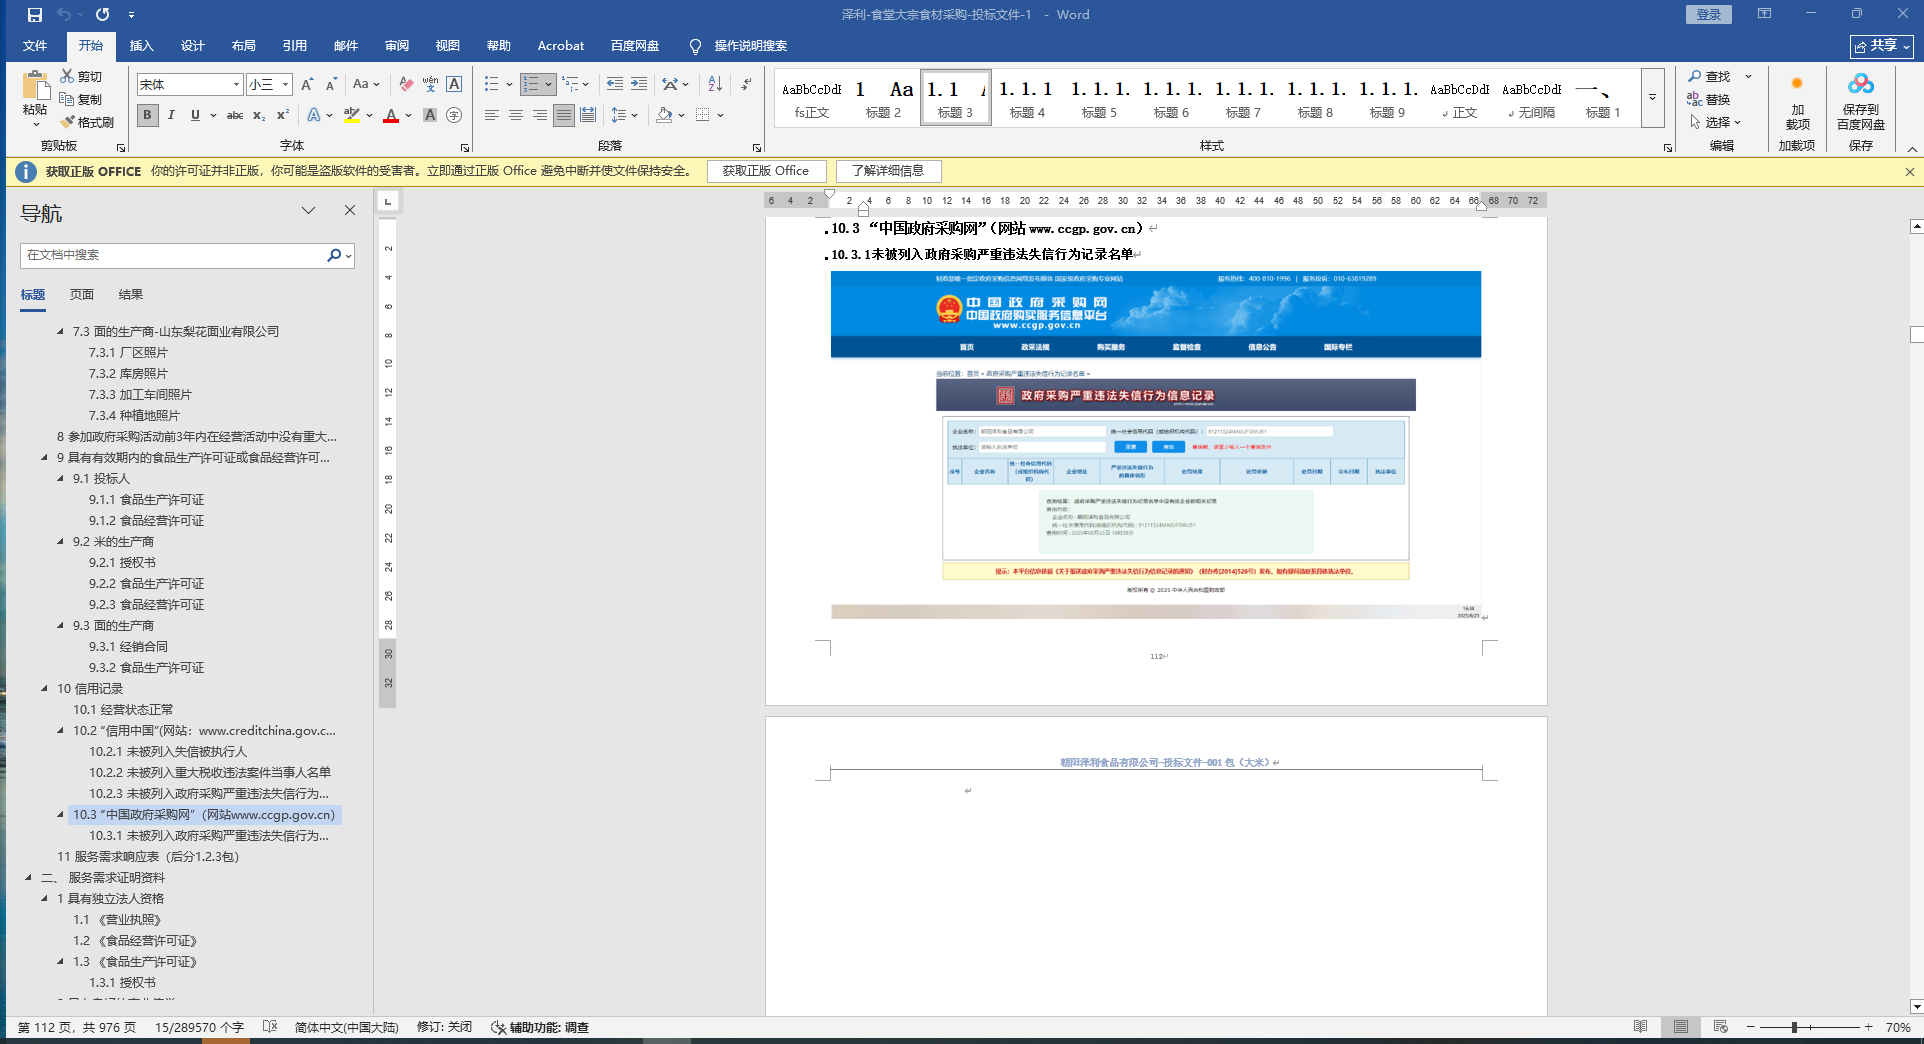The height and width of the screenshot is (1044, 1924).
Task: Clear all formatting with the eraser icon
Action: point(406,84)
